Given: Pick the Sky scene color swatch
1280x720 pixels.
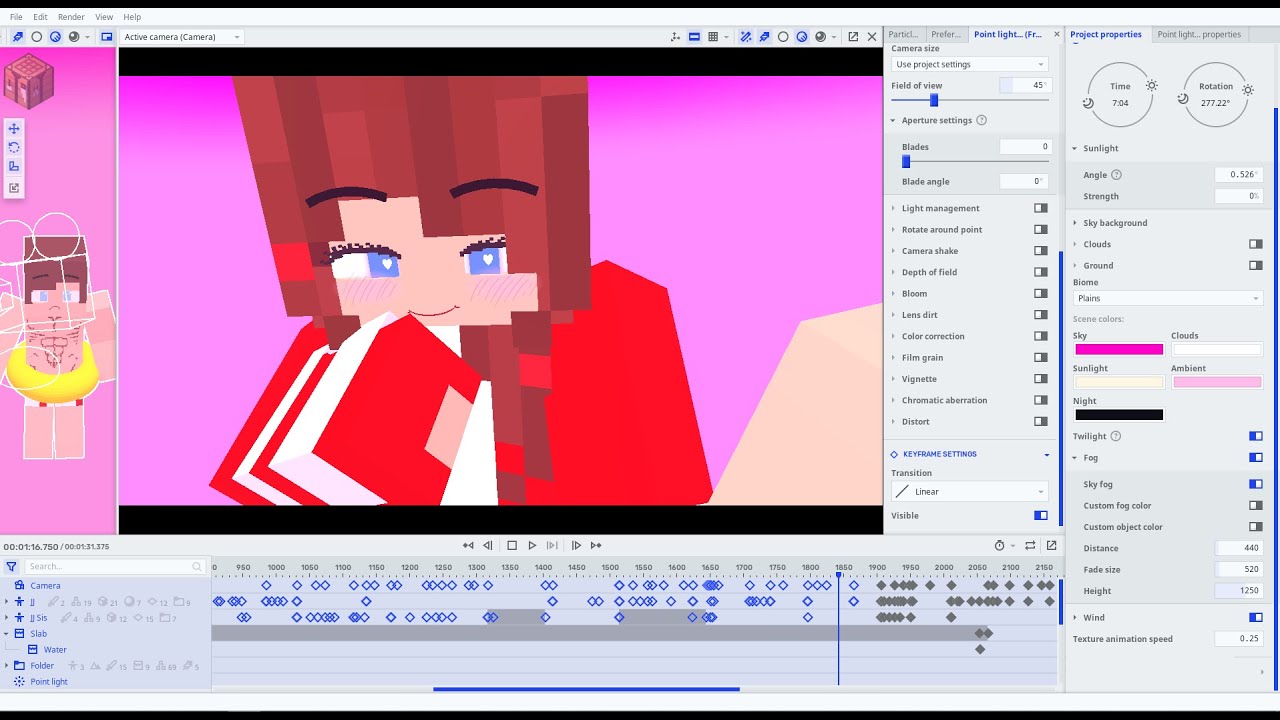Looking at the screenshot, I should (1119, 350).
